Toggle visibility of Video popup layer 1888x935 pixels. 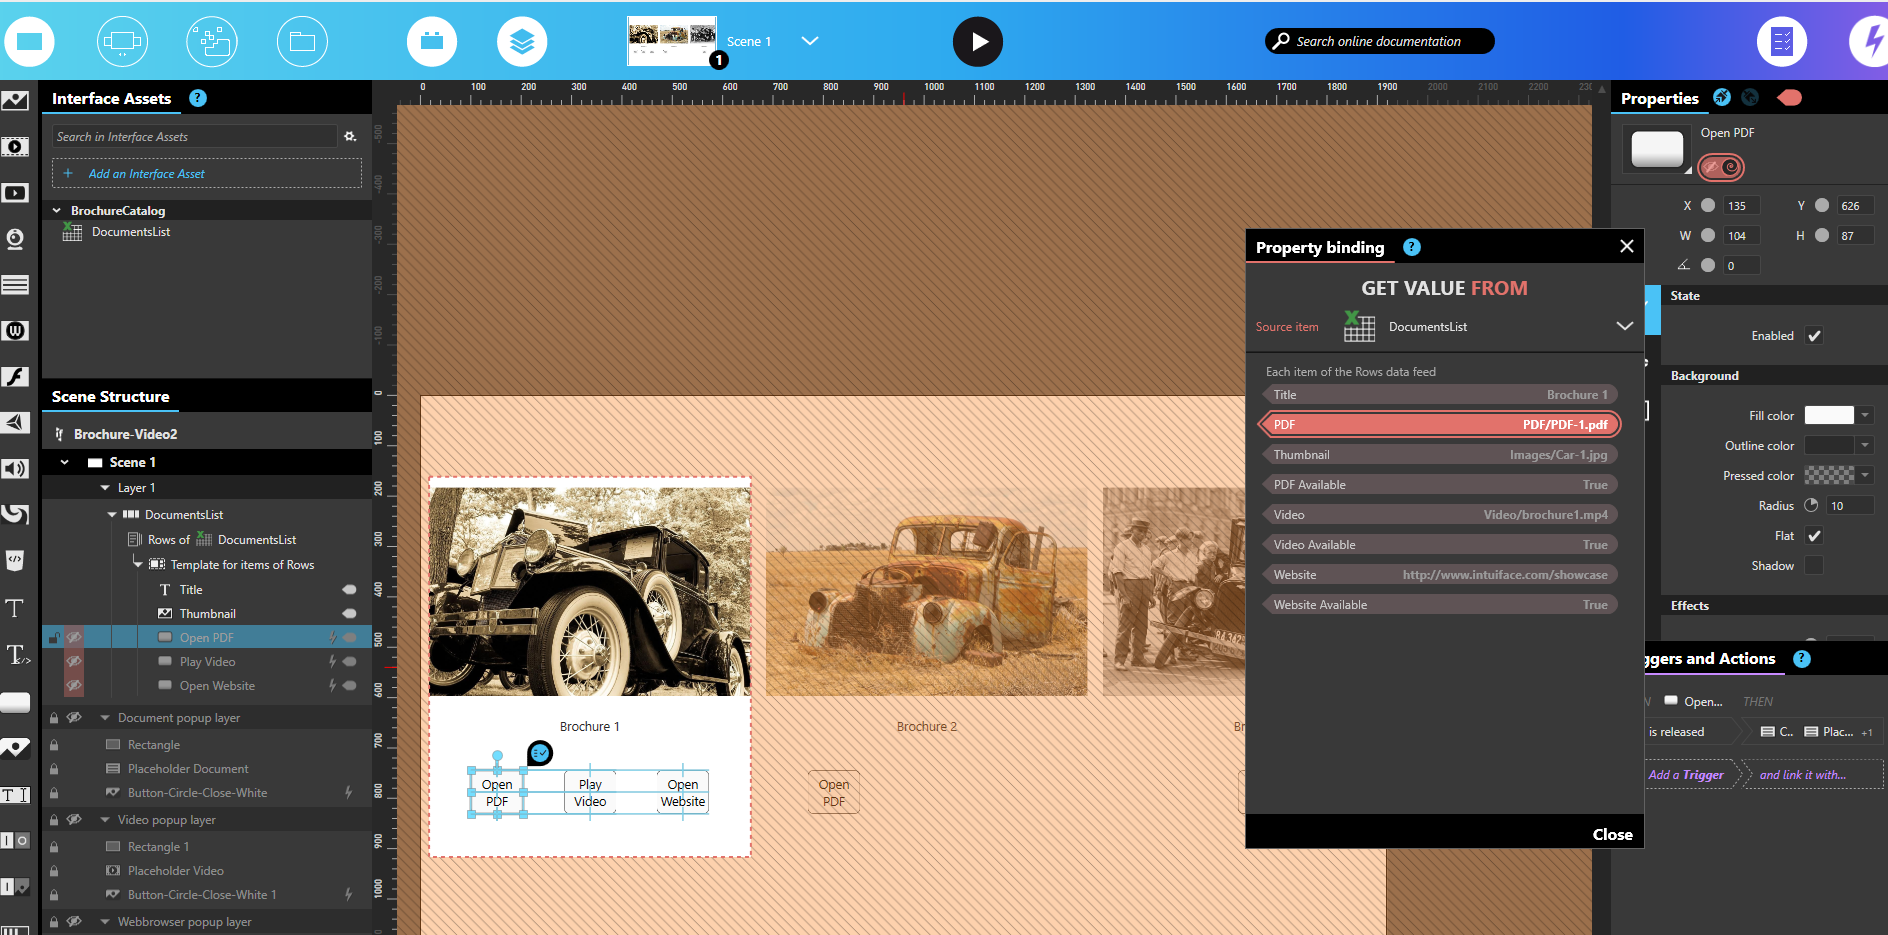(x=74, y=819)
